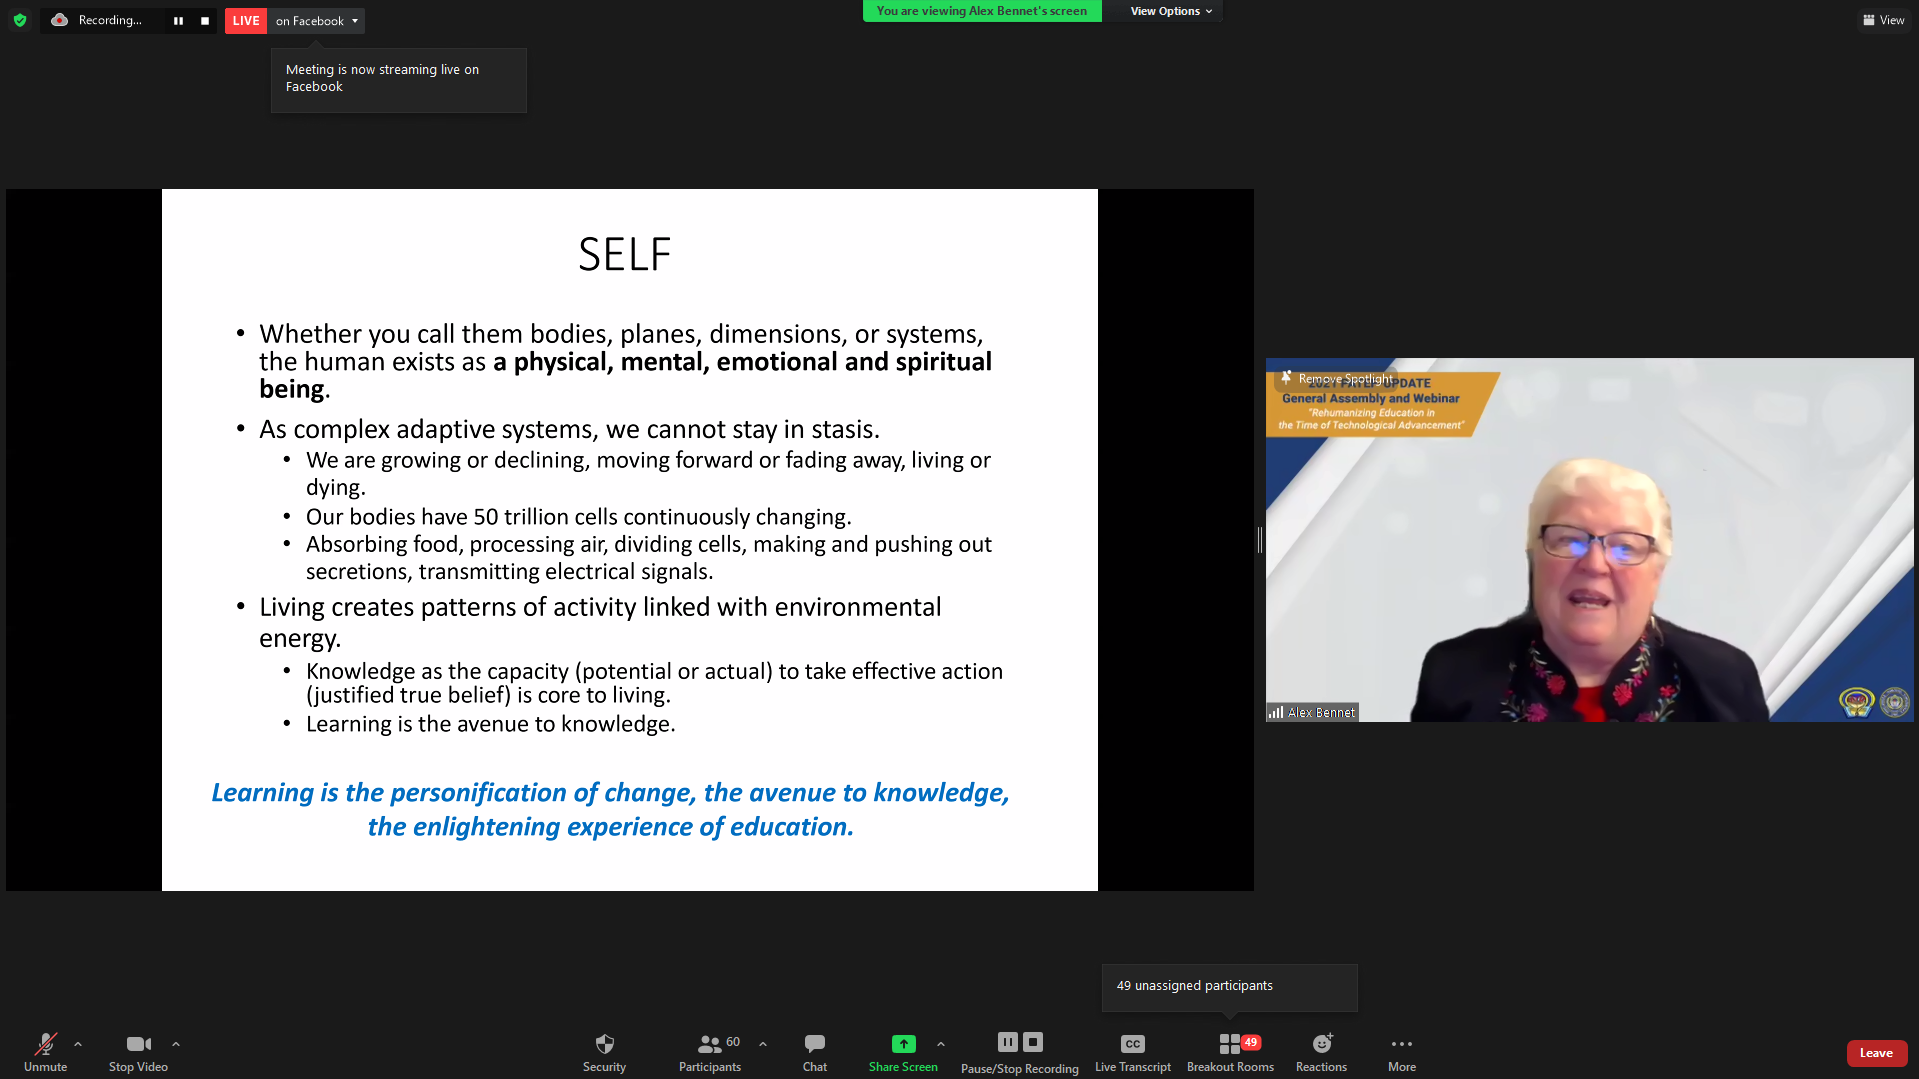Open the View Options dropdown
This screenshot has width=1919, height=1079.
tap(1170, 11)
